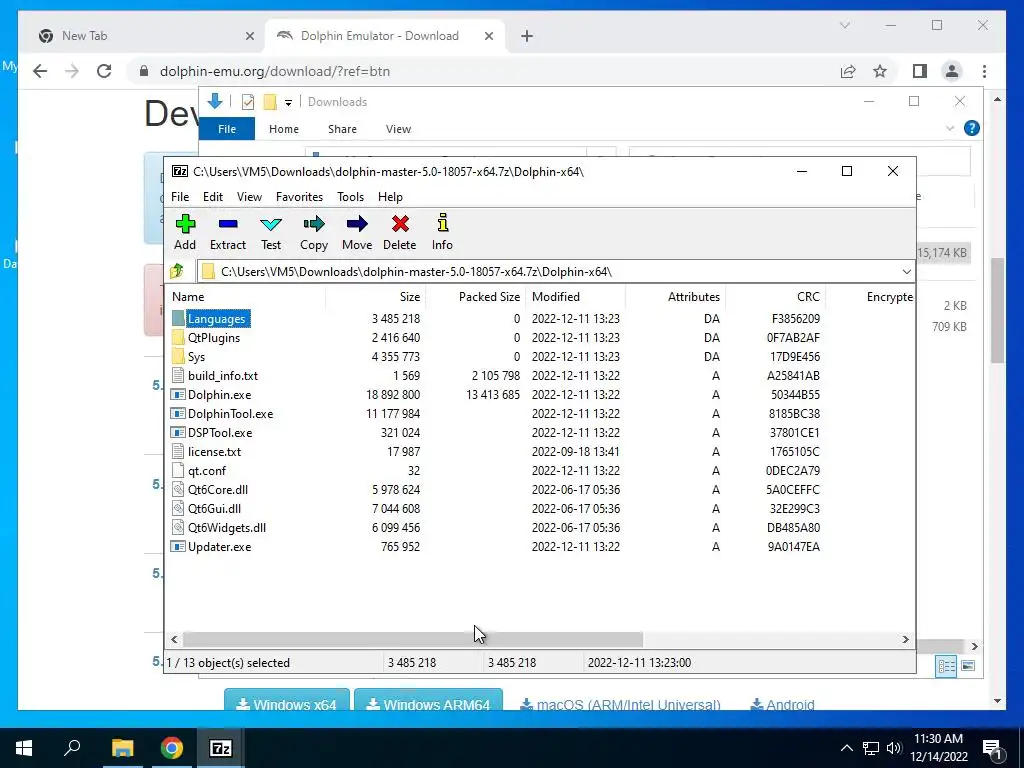Image resolution: width=1024 pixels, height=768 pixels.
Task: Open Explorer quick access toolbar dropdown
Action: pyautogui.click(x=288, y=103)
